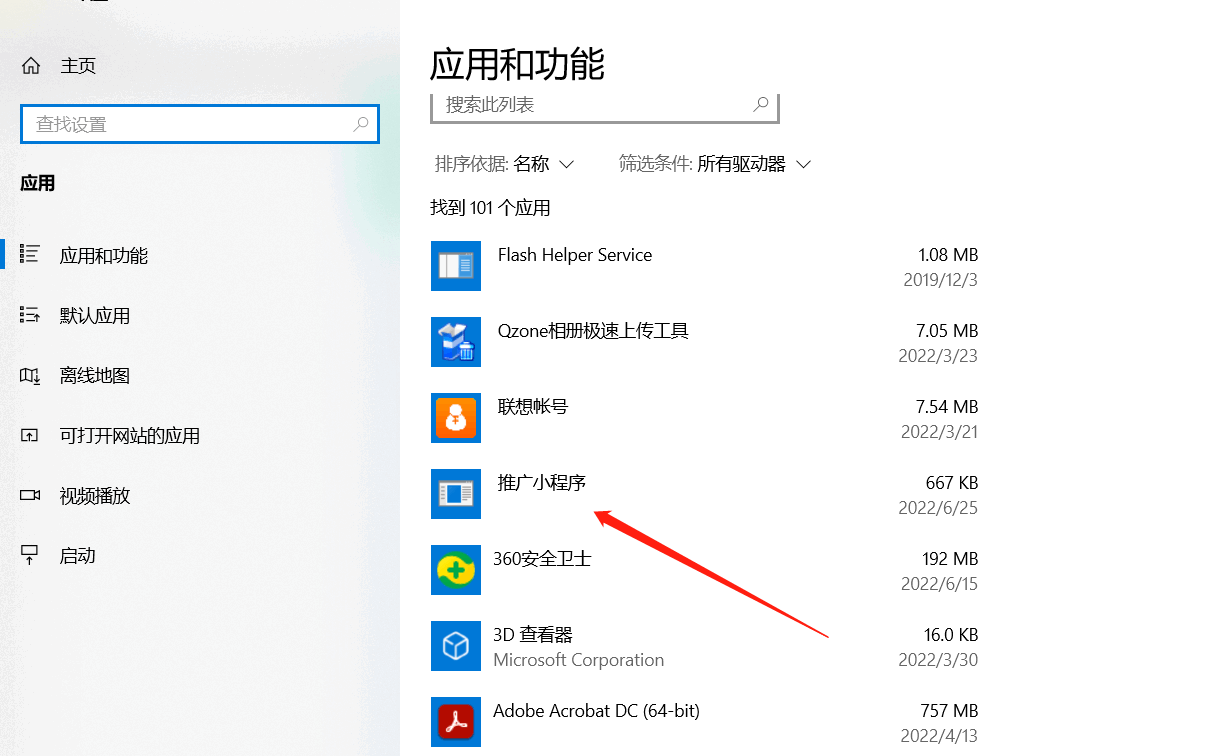Click the Flash Helper Service app icon

(456, 266)
